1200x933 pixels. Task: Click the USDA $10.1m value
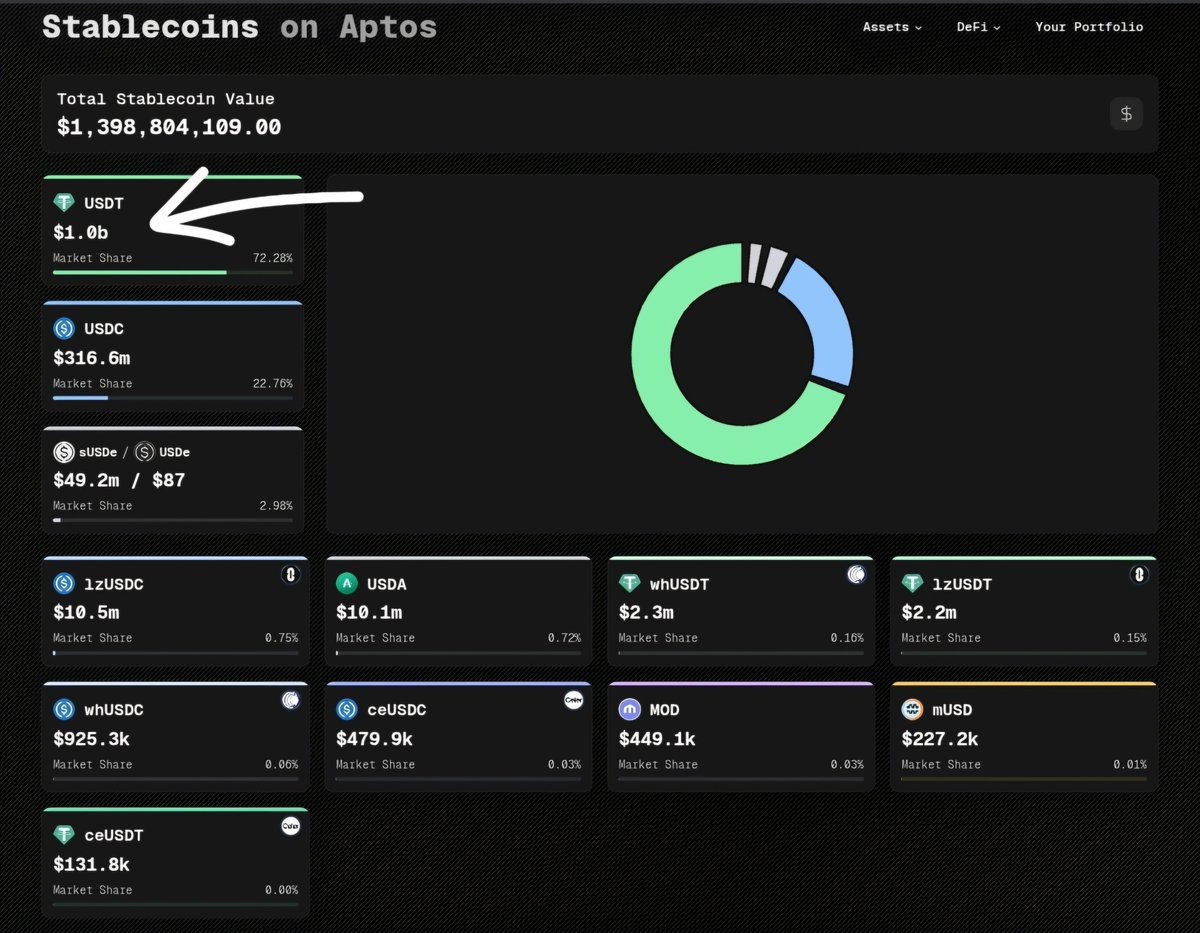[x=369, y=612]
